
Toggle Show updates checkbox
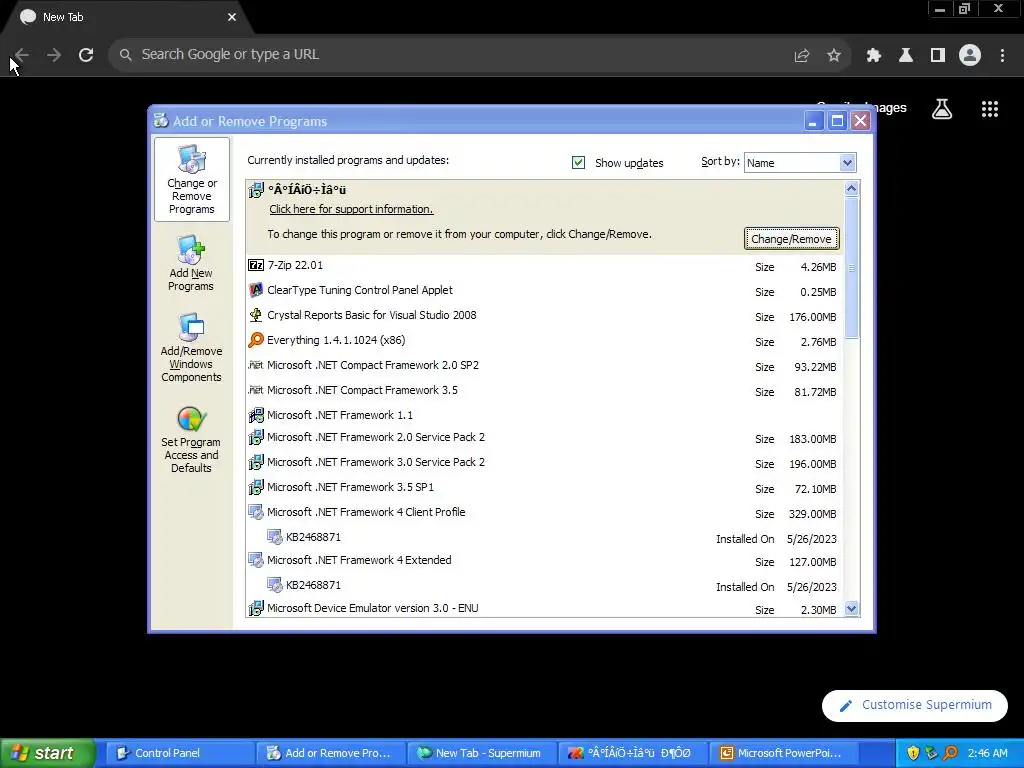pyautogui.click(x=578, y=163)
